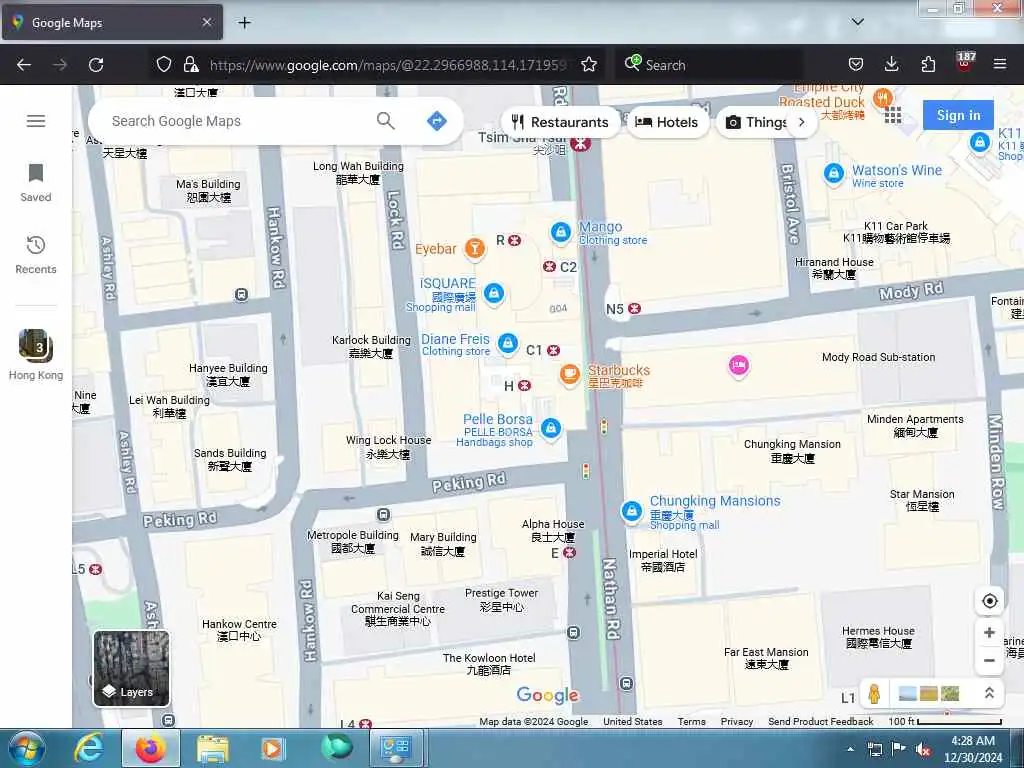Click the Chungking Mansion building label
This screenshot has width=1024, height=768.
pos(792,451)
